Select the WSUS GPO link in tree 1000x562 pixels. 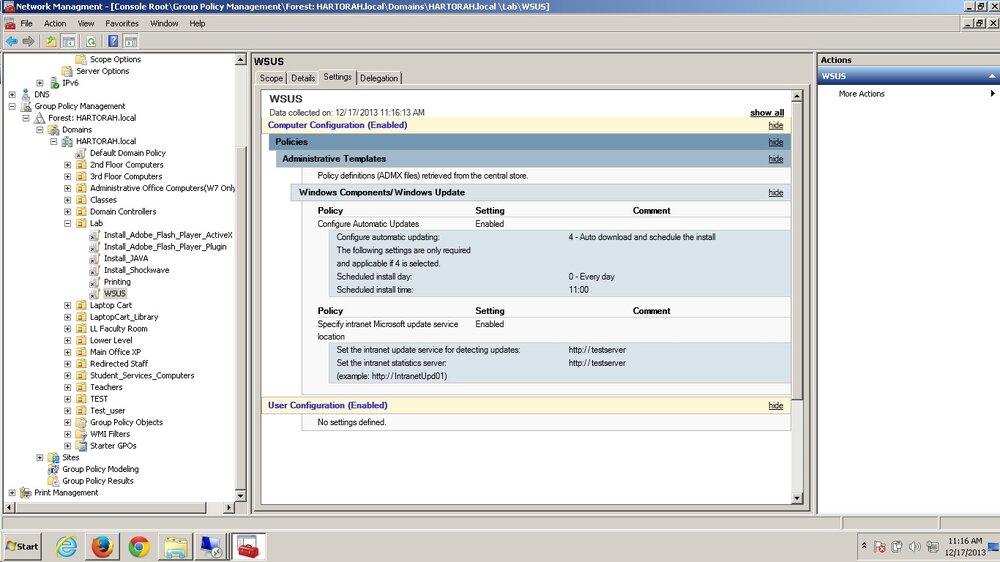[x=115, y=293]
